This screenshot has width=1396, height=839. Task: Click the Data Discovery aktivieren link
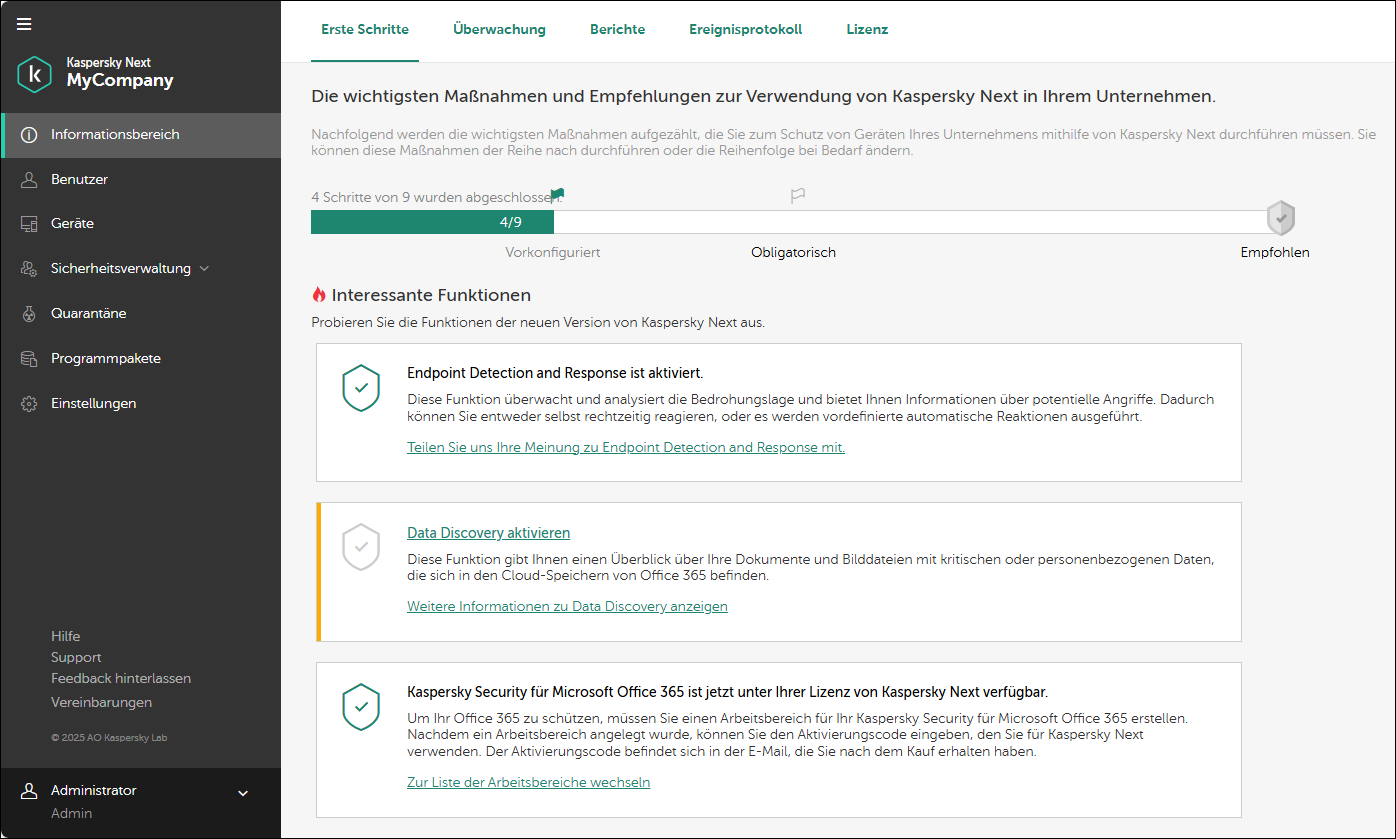pos(488,533)
